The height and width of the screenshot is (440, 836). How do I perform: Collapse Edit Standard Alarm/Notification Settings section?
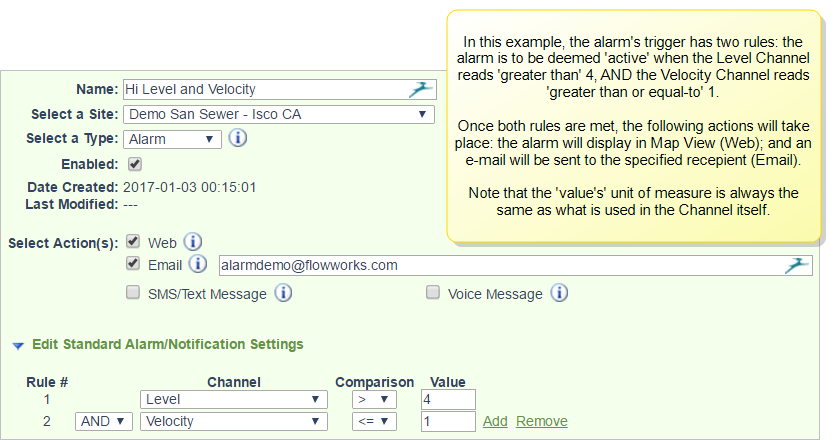click(18, 346)
